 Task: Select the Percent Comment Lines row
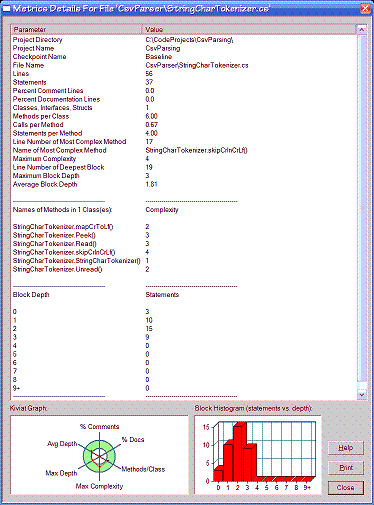[x=184, y=91]
